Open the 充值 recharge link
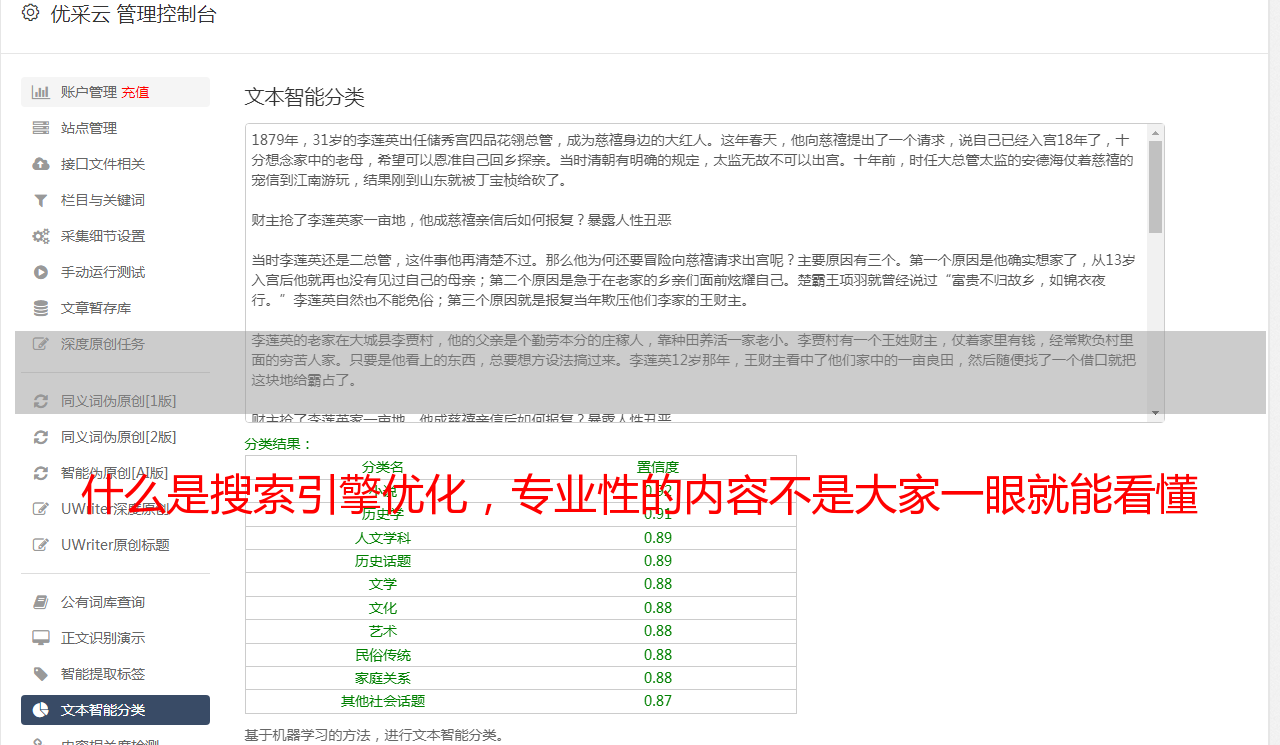The height and width of the screenshot is (745, 1280). (135, 92)
